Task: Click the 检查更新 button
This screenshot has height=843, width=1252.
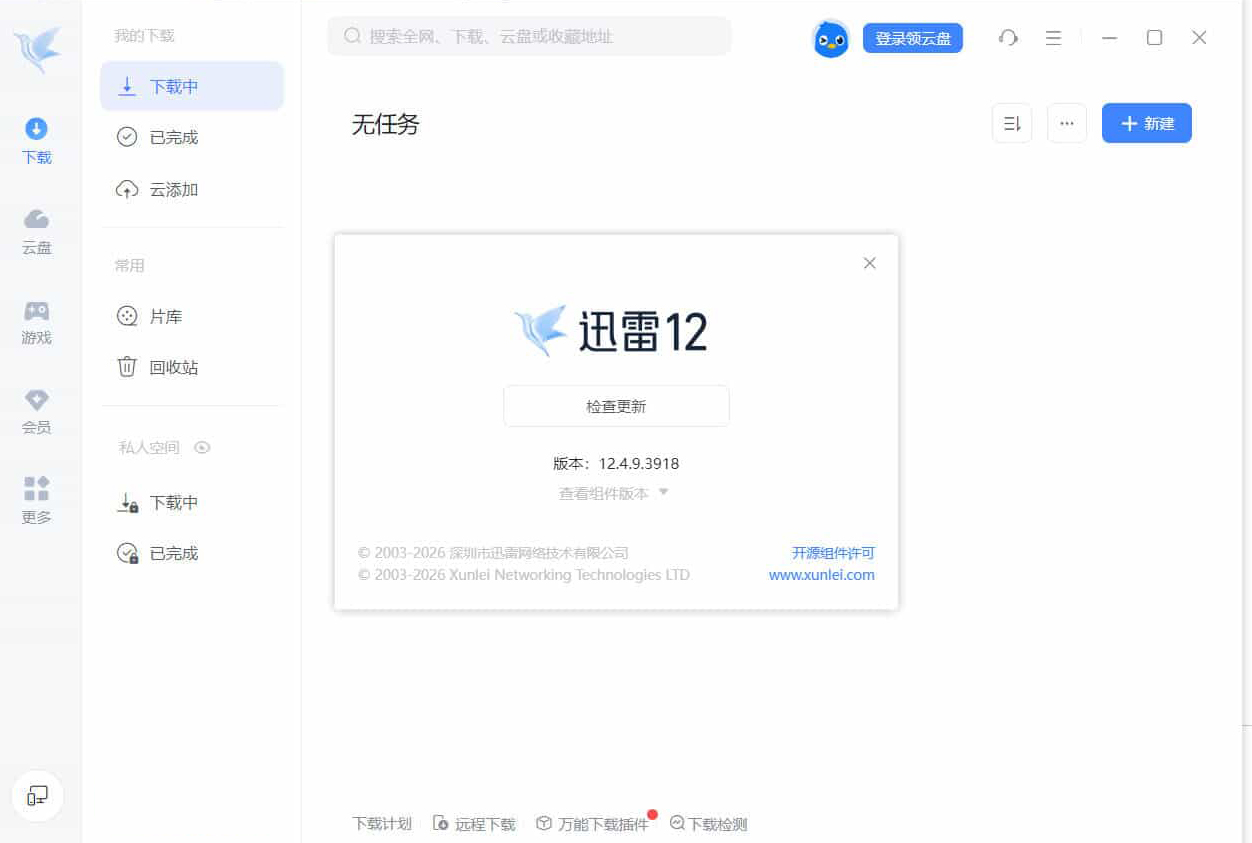Action: (616, 407)
